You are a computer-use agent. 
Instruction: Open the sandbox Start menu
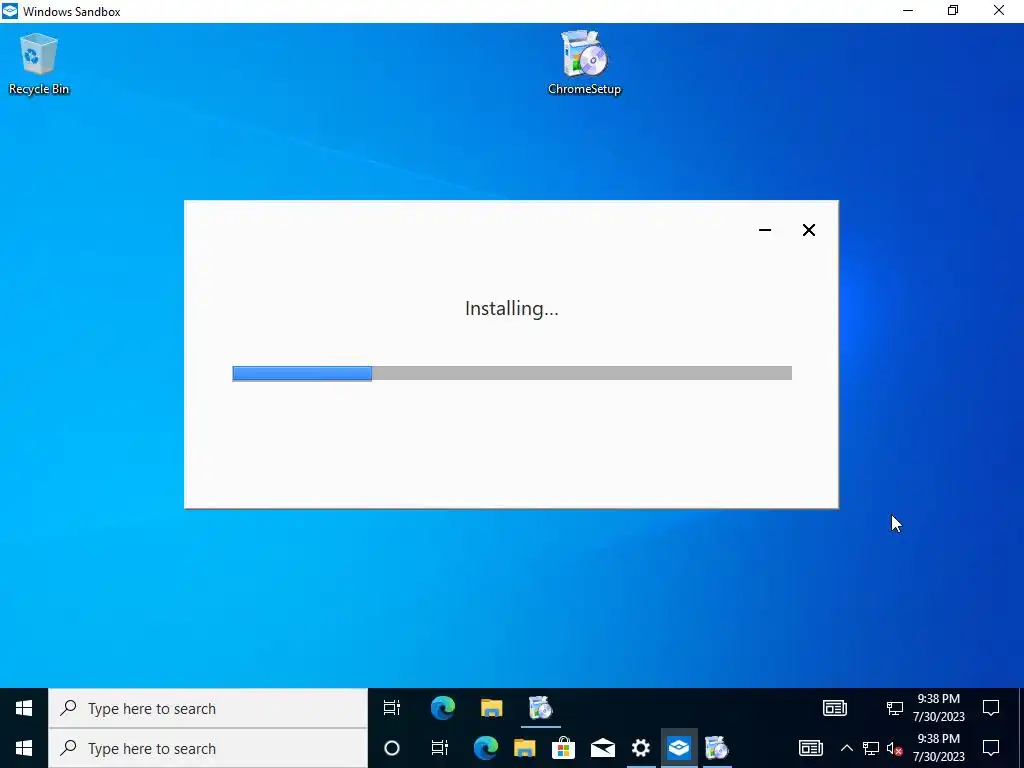pyautogui.click(x=24, y=708)
